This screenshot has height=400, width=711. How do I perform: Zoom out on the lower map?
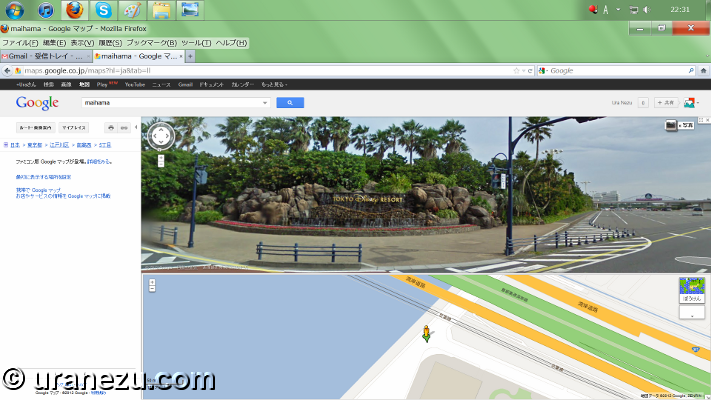click(152, 288)
